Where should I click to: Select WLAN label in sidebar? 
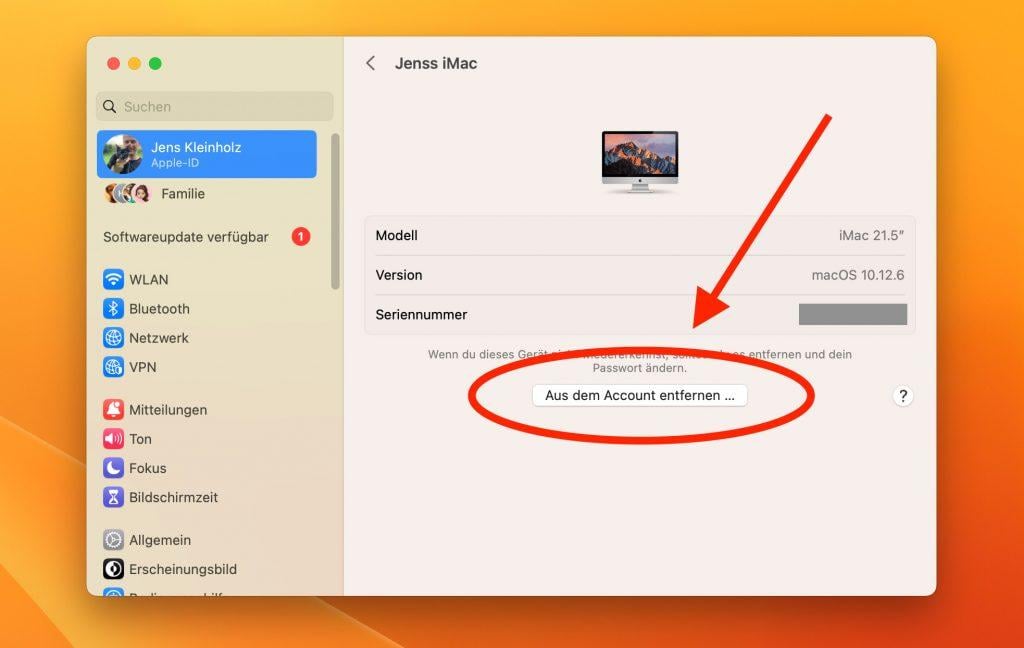click(x=148, y=280)
